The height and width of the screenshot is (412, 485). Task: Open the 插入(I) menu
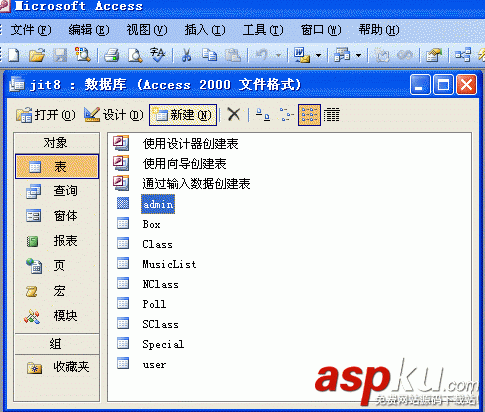[x=205, y=30]
